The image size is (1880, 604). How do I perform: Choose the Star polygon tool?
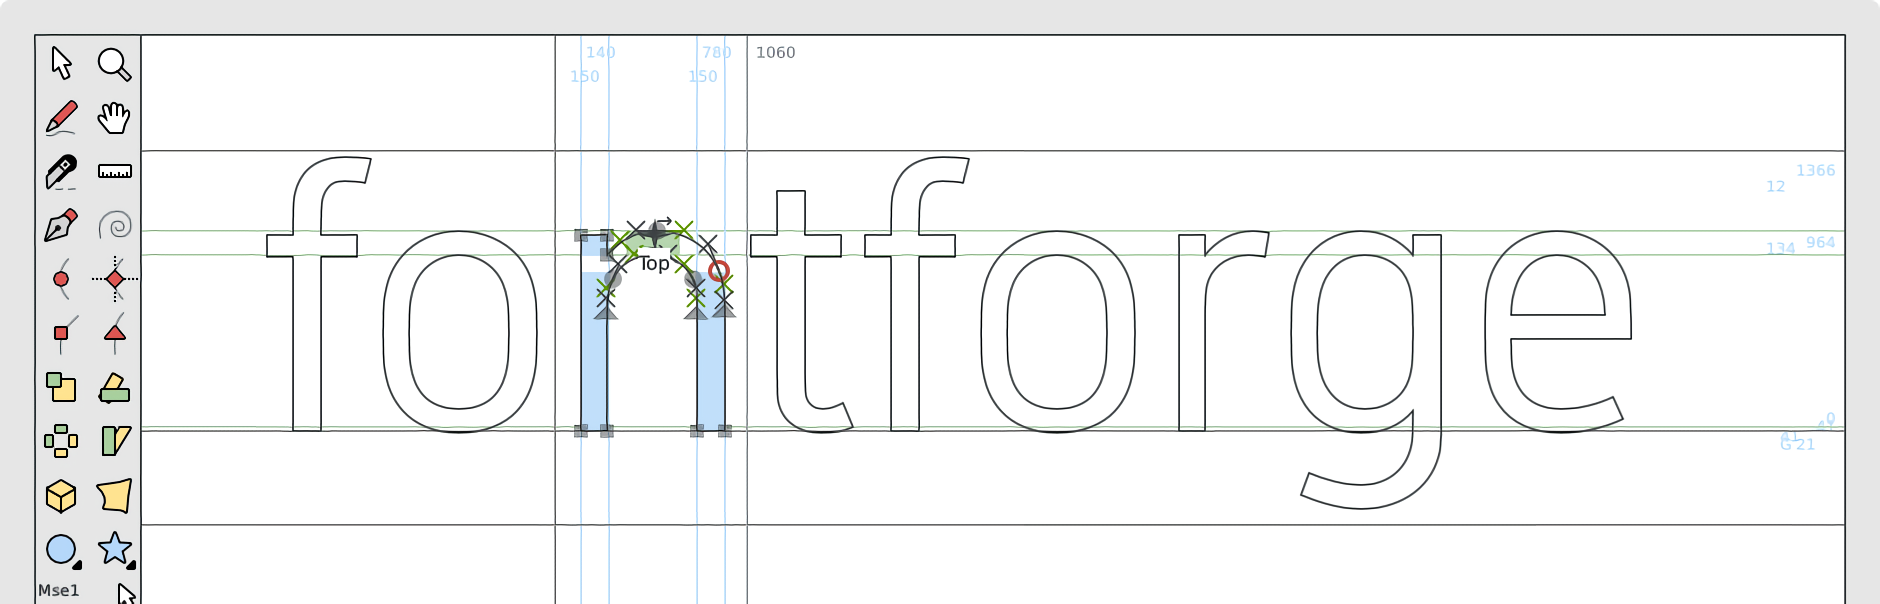point(114,548)
